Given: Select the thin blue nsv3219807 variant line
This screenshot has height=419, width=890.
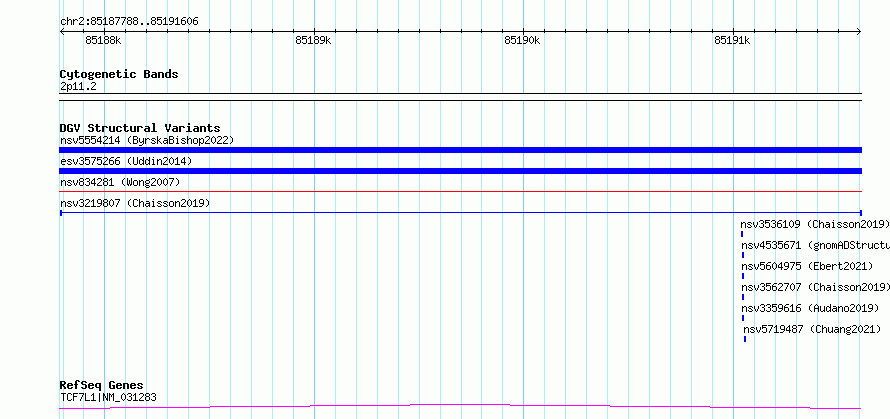Looking at the screenshot, I should pyautogui.click(x=460, y=213).
